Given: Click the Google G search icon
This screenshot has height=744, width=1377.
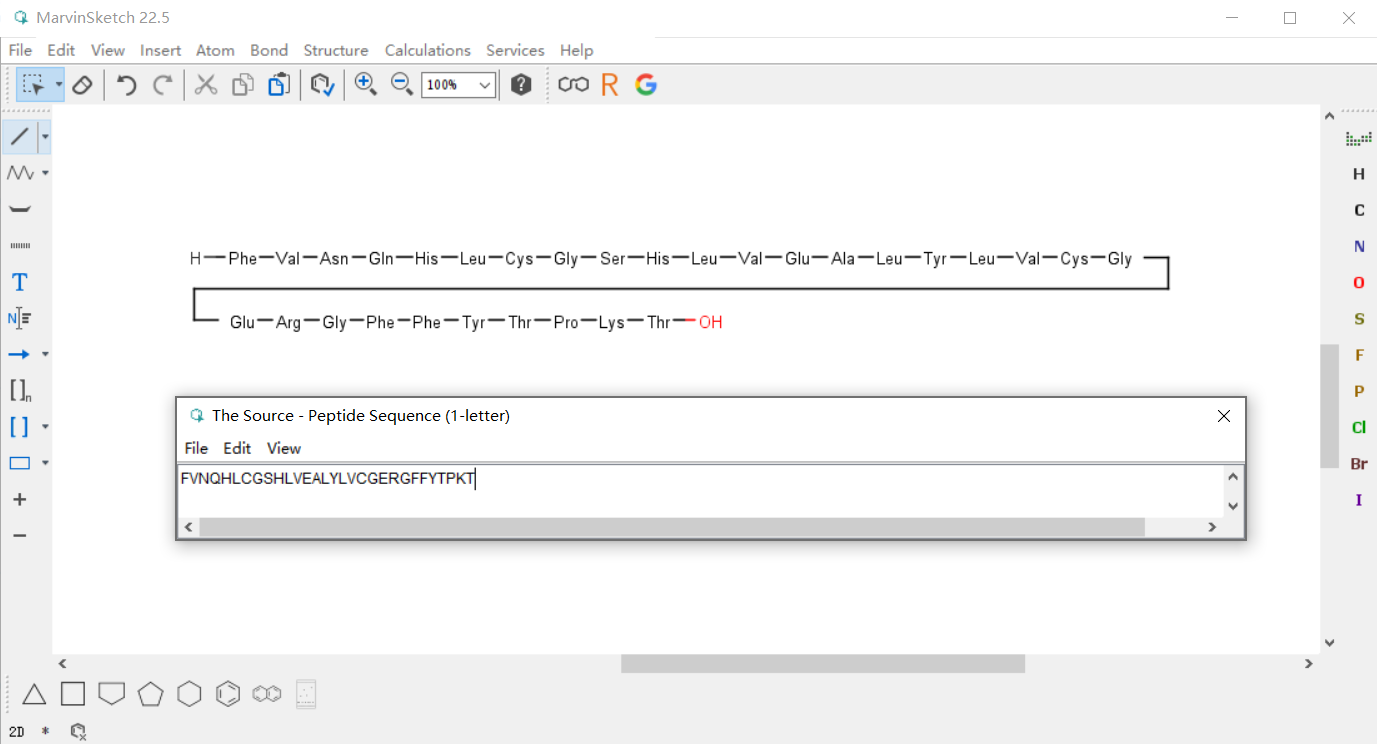Looking at the screenshot, I should (646, 85).
